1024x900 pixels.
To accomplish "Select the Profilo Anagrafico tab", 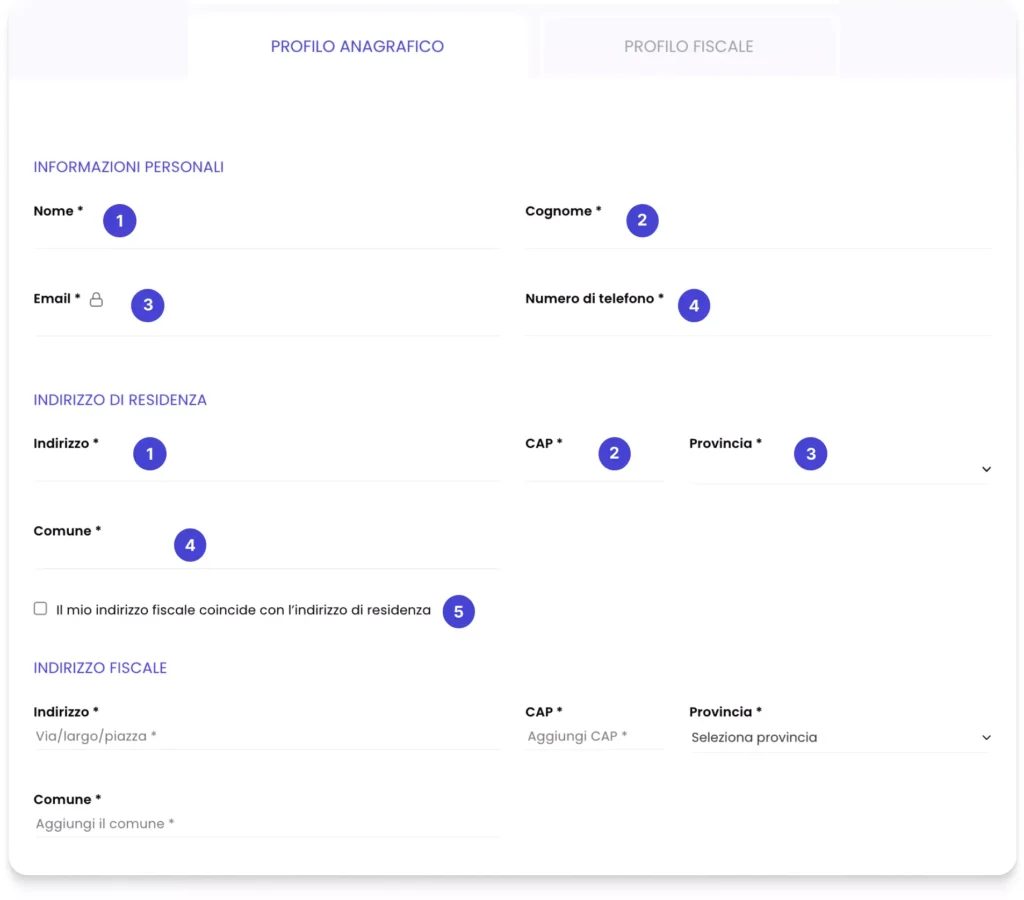I will (x=357, y=46).
